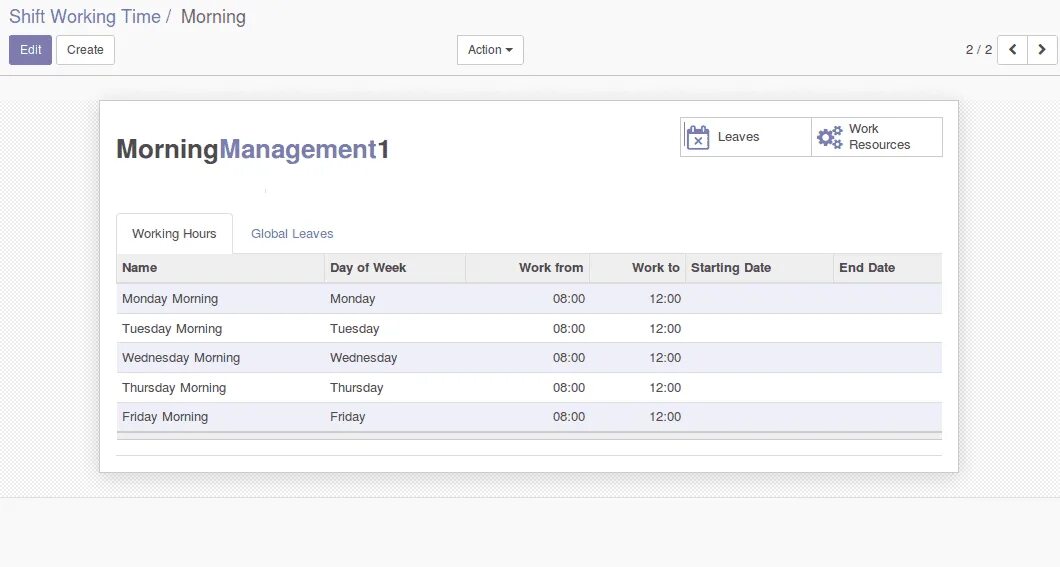1060x567 pixels.
Task: Sort by Day of Week header
Action: click(395, 268)
